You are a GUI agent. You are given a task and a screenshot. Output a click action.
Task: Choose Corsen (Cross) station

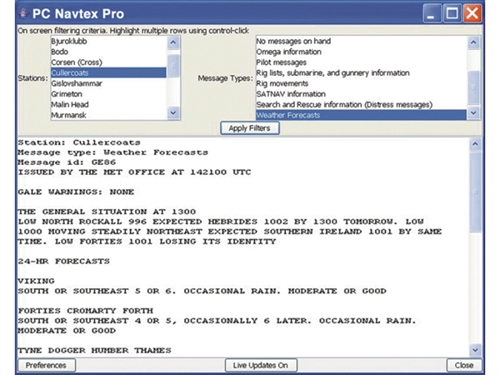(x=108, y=62)
